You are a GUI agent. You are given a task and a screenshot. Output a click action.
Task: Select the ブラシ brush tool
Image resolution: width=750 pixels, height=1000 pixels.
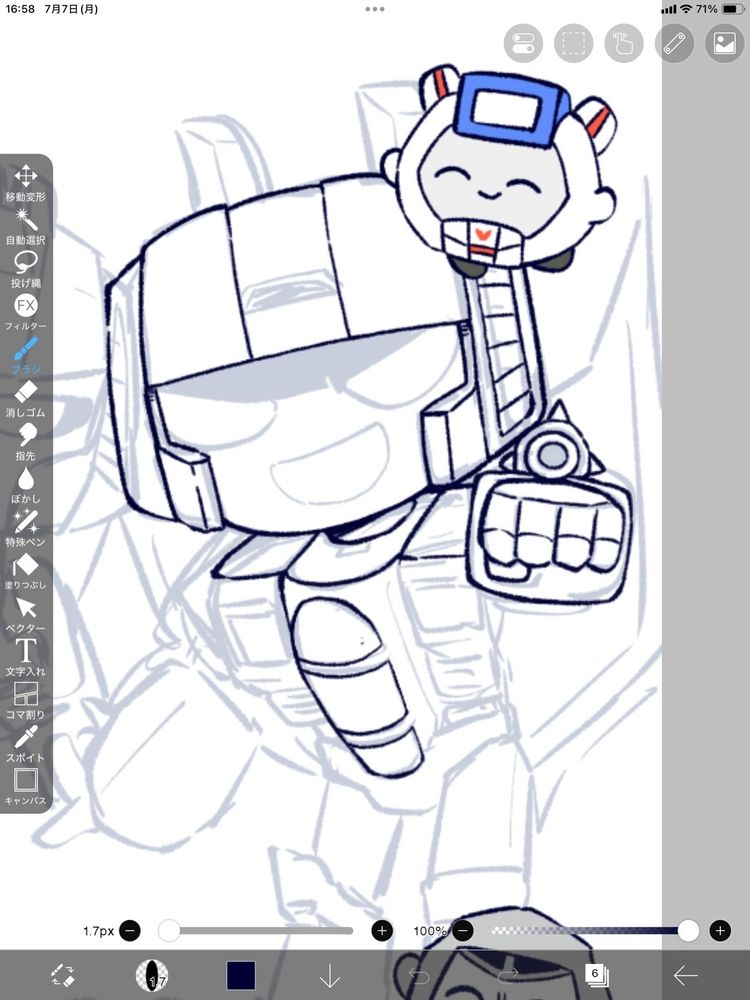pyautogui.click(x=26, y=355)
